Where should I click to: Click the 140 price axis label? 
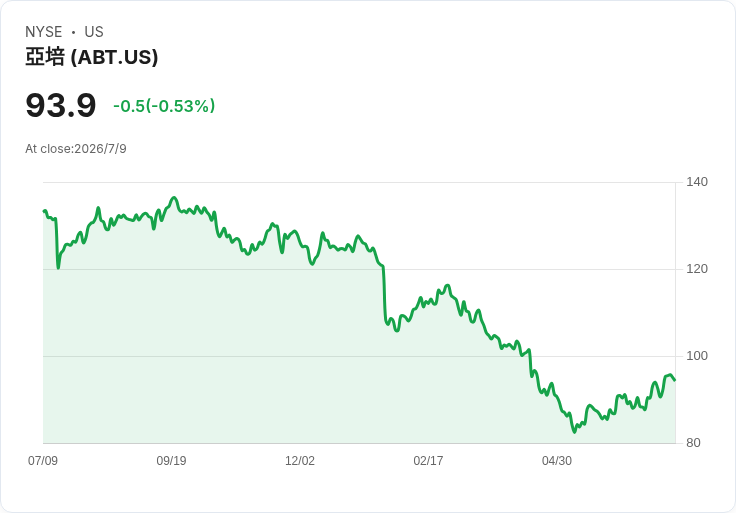(697, 182)
